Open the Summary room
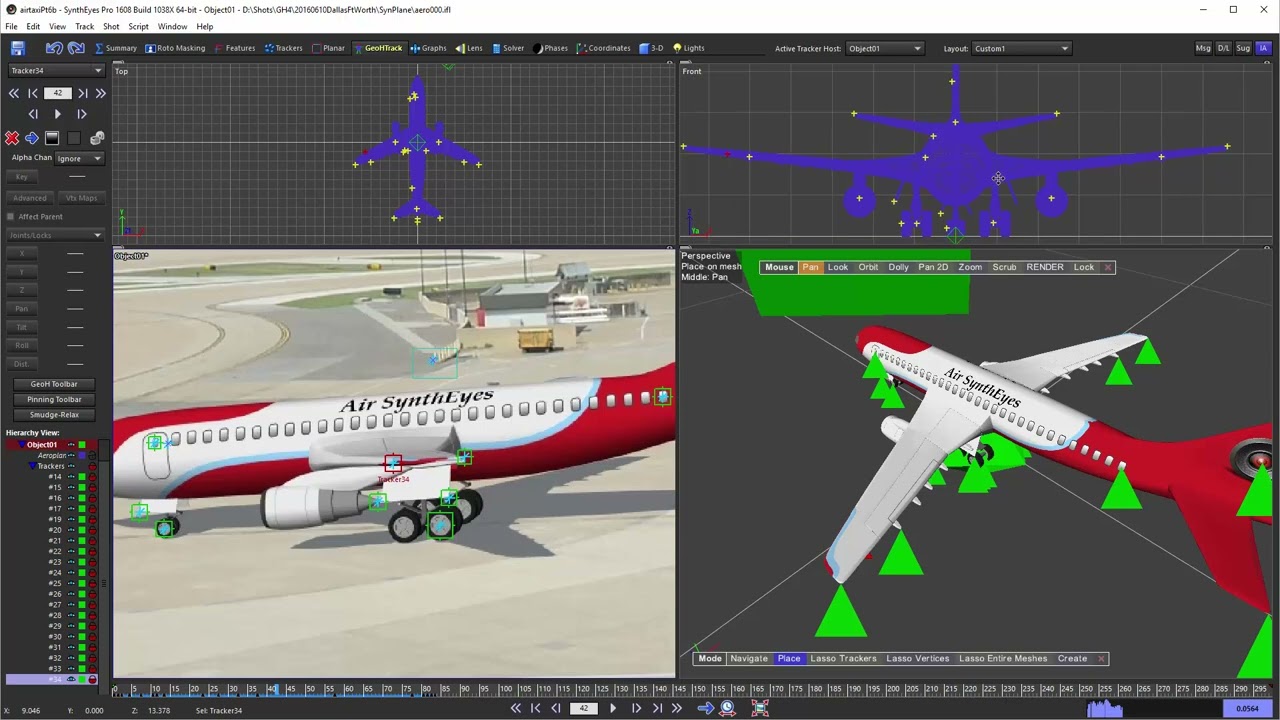1280x720 pixels. click(116, 48)
